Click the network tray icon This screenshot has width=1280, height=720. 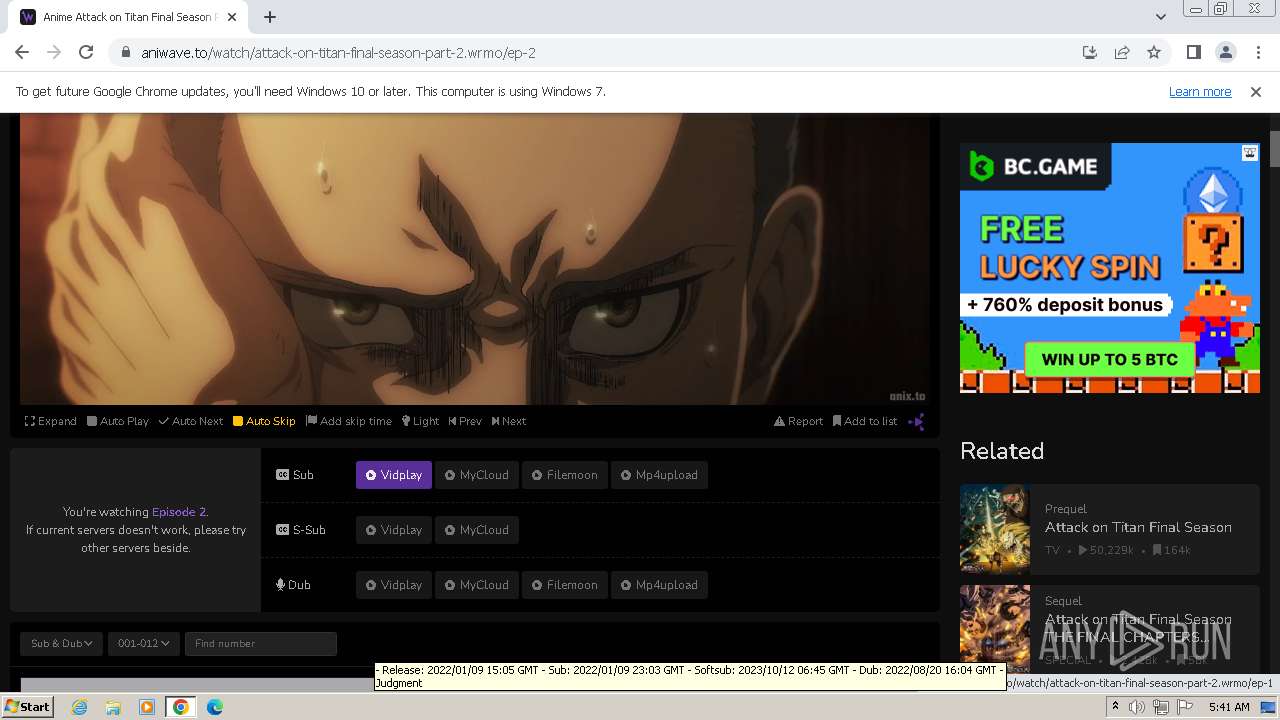[1161, 707]
